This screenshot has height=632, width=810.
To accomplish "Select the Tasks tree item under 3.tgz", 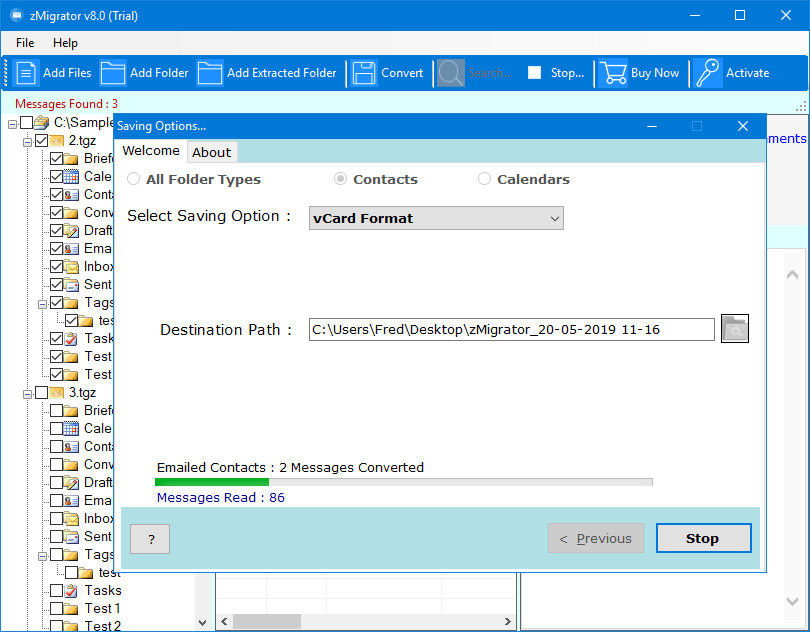I will [103, 591].
